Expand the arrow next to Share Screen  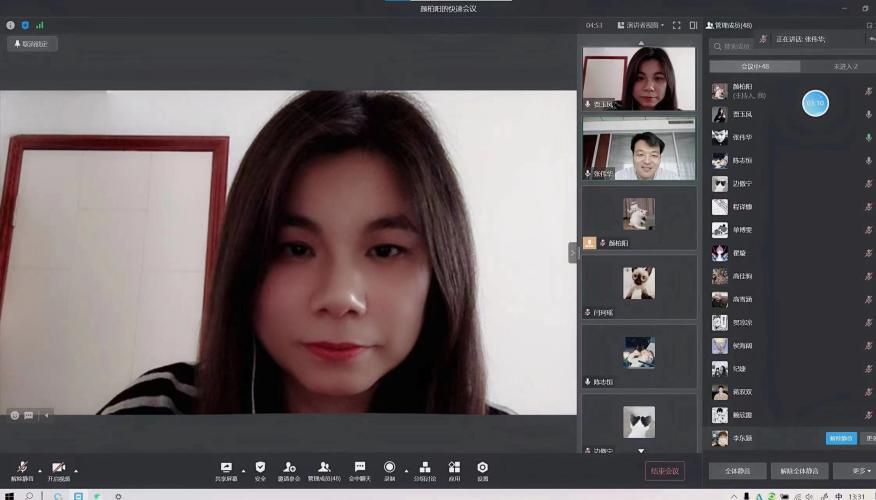tap(243, 470)
